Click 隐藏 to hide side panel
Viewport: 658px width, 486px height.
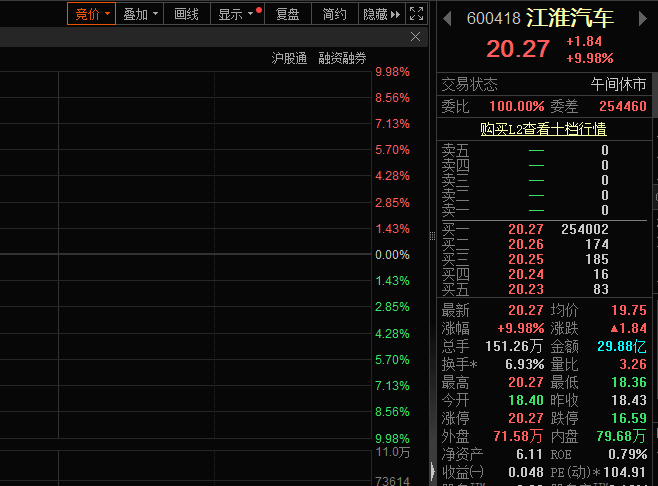[381, 14]
